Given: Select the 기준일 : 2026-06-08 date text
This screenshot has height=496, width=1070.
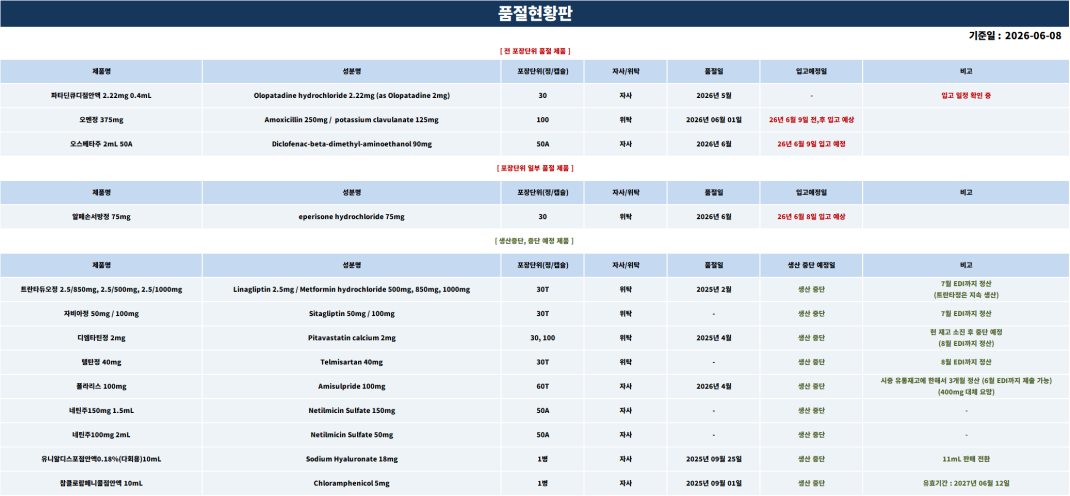Looking at the screenshot, I should pyautogui.click(x=1015, y=36).
